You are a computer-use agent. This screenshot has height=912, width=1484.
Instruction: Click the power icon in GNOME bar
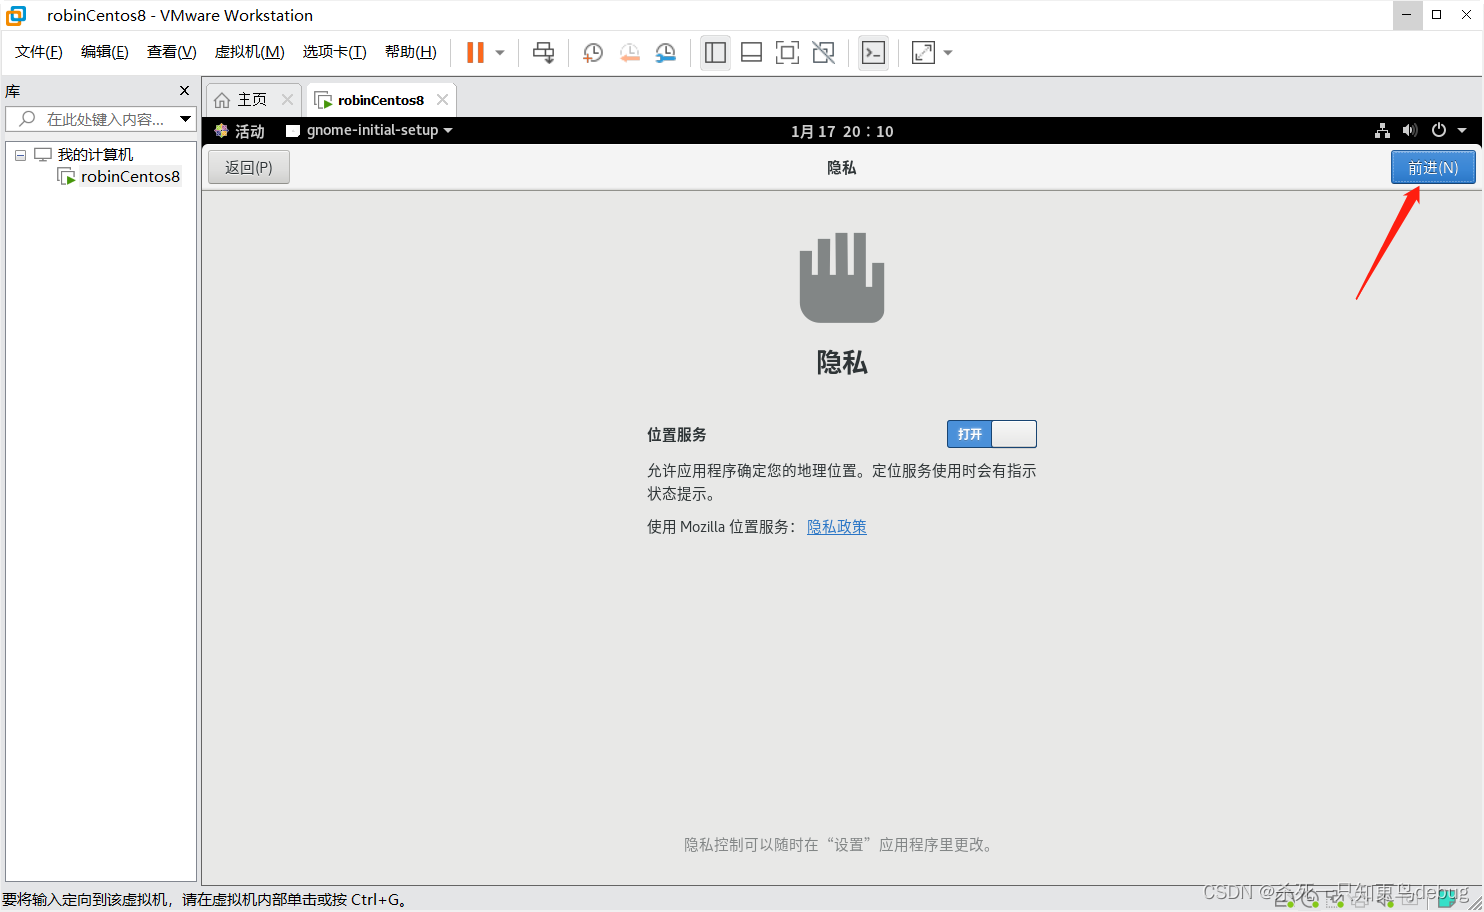click(x=1439, y=131)
